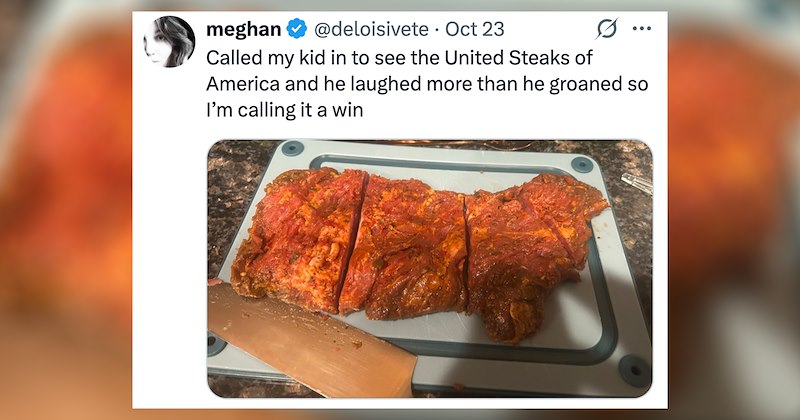Open meghan's profile avatar picture
This screenshot has width=800, height=420.
[169, 42]
